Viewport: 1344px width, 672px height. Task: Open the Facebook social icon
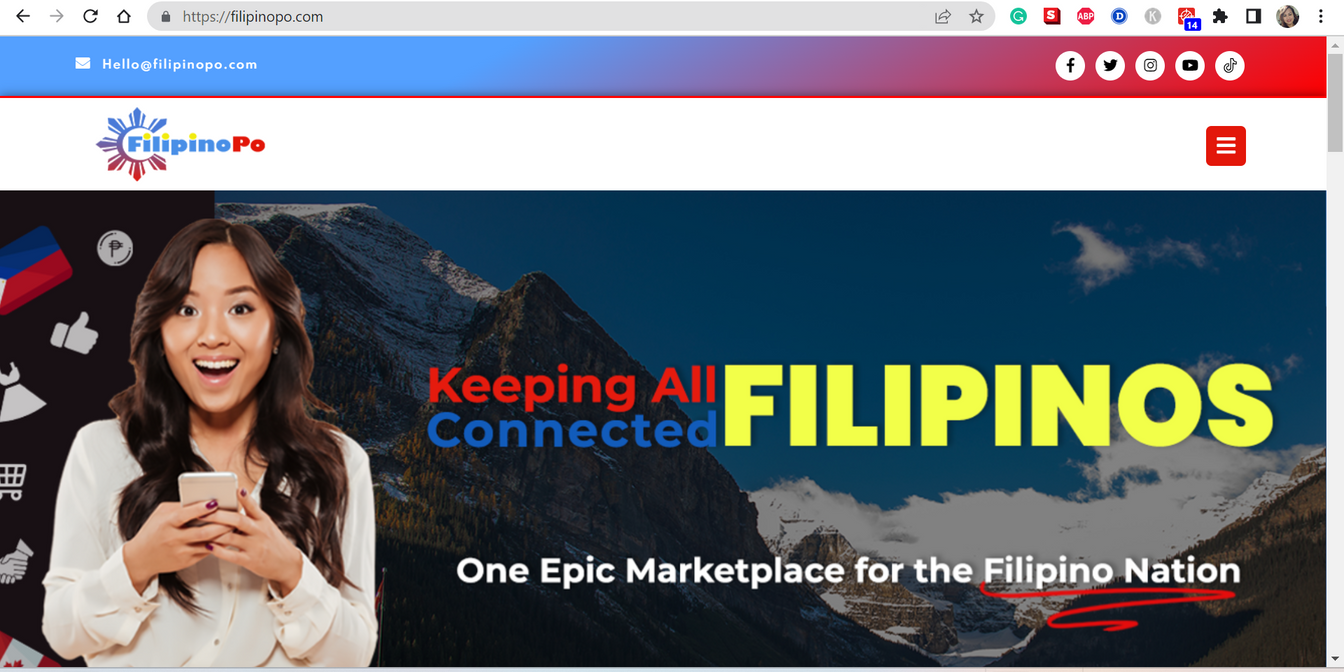pos(1070,66)
